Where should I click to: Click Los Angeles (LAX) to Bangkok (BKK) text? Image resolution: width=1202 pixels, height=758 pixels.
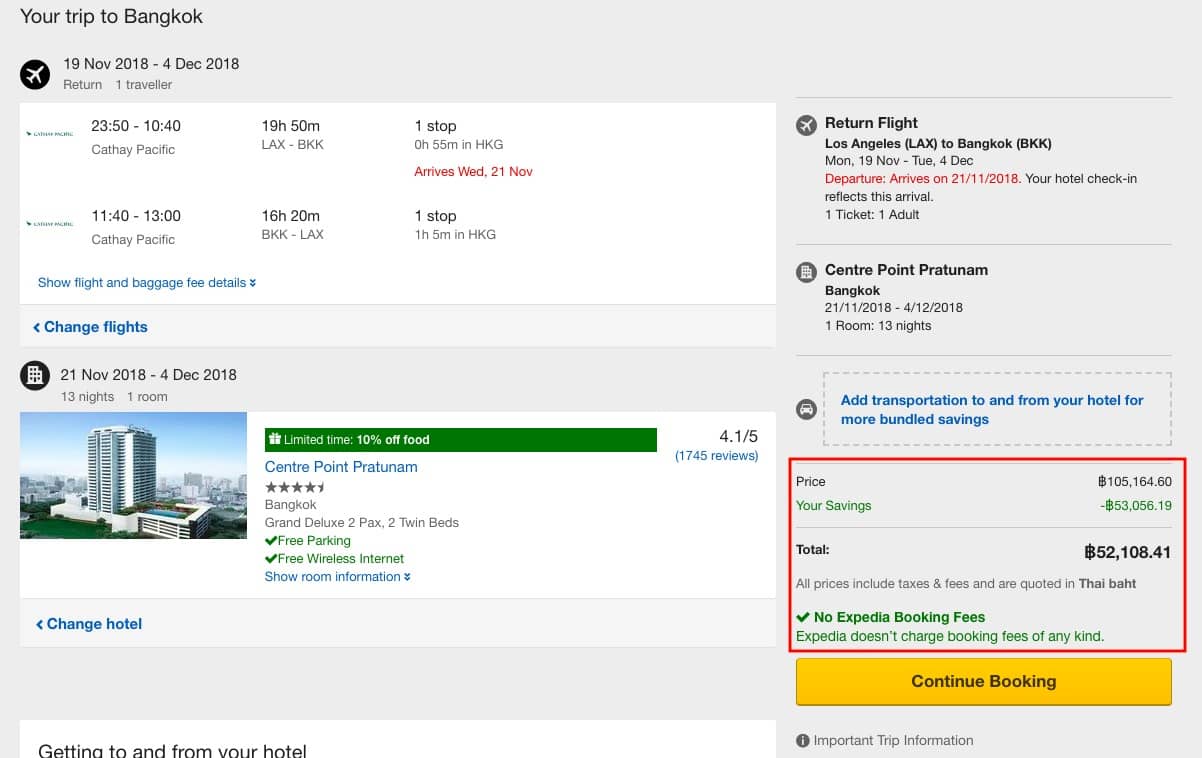click(x=938, y=144)
